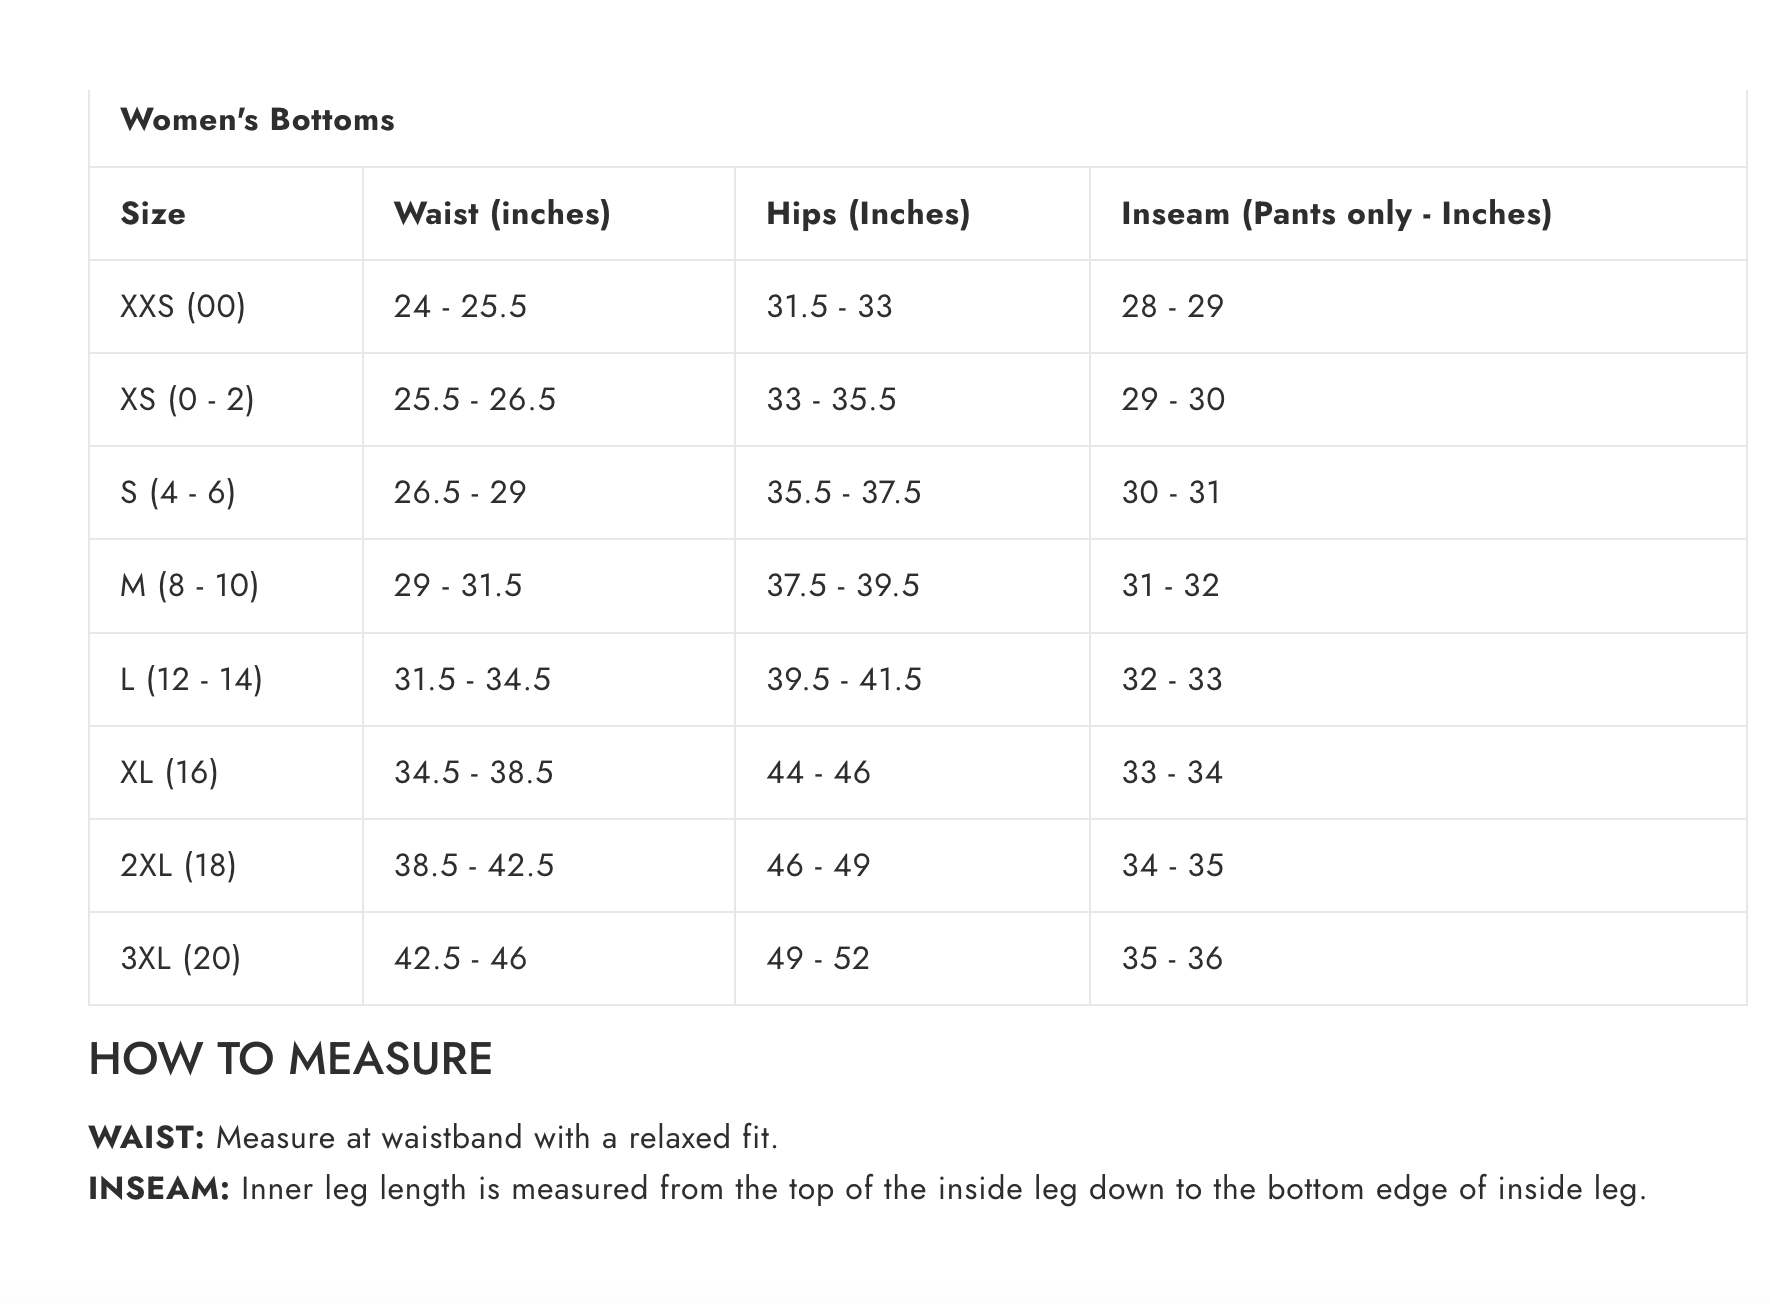The width and height of the screenshot is (1770, 1304).
Task: Click the Waist (inches) column header
Action: tap(502, 213)
